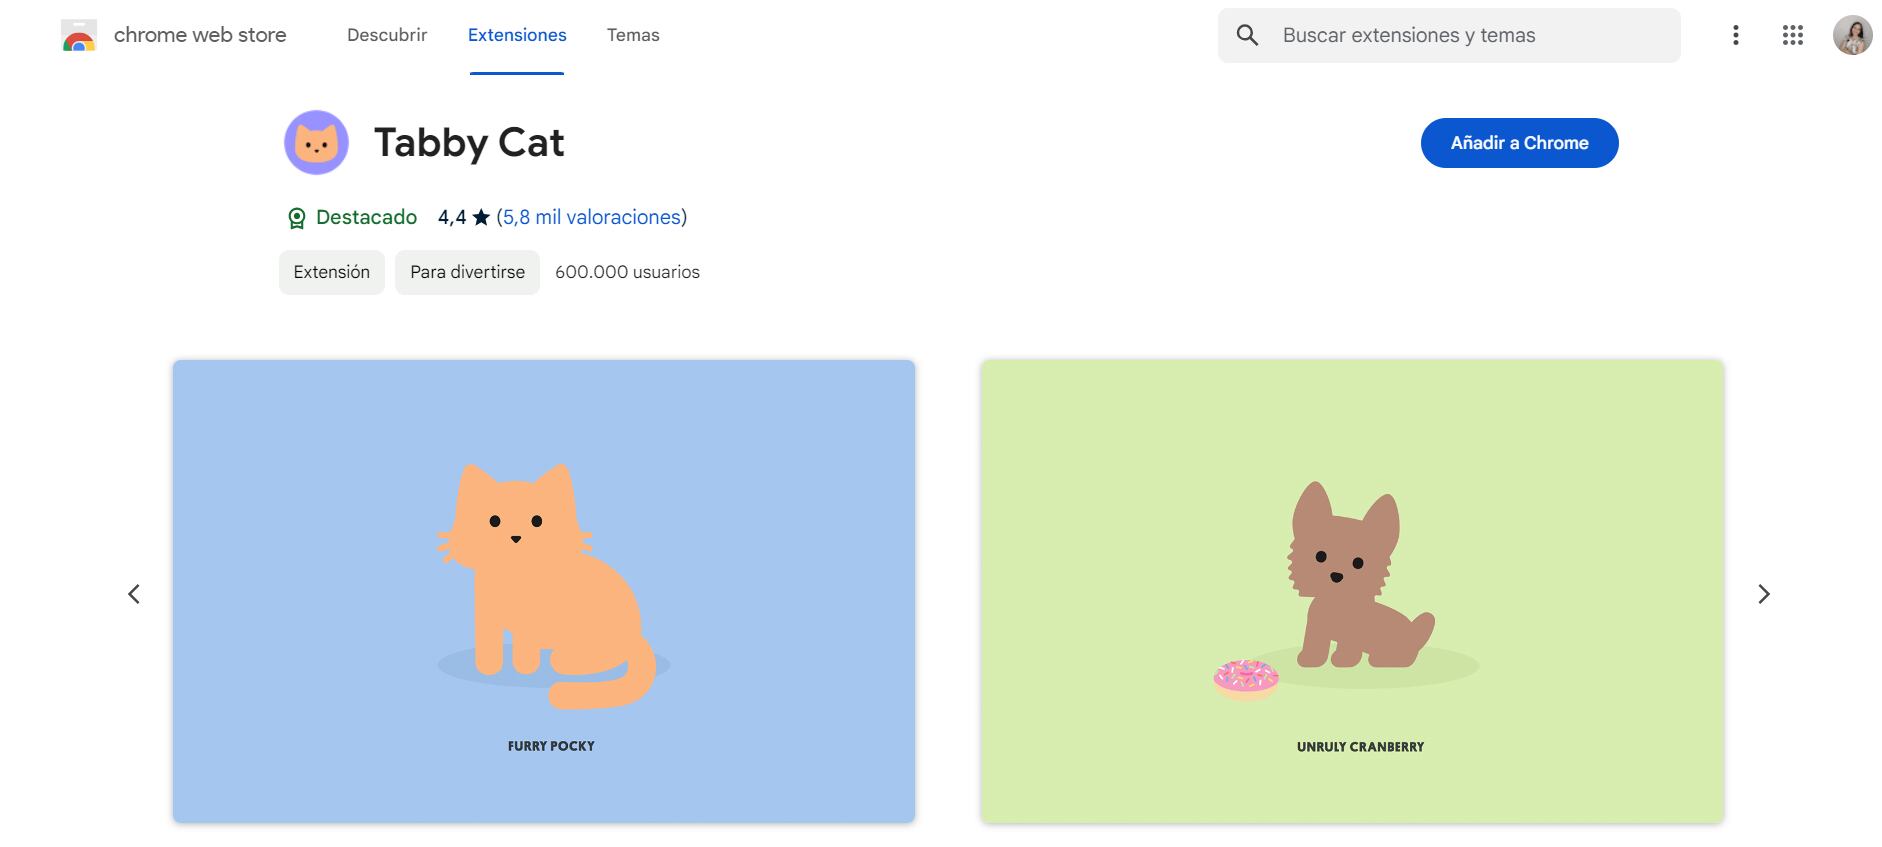
Task: Open the 5,8 mil valoraciones link
Action: point(591,217)
